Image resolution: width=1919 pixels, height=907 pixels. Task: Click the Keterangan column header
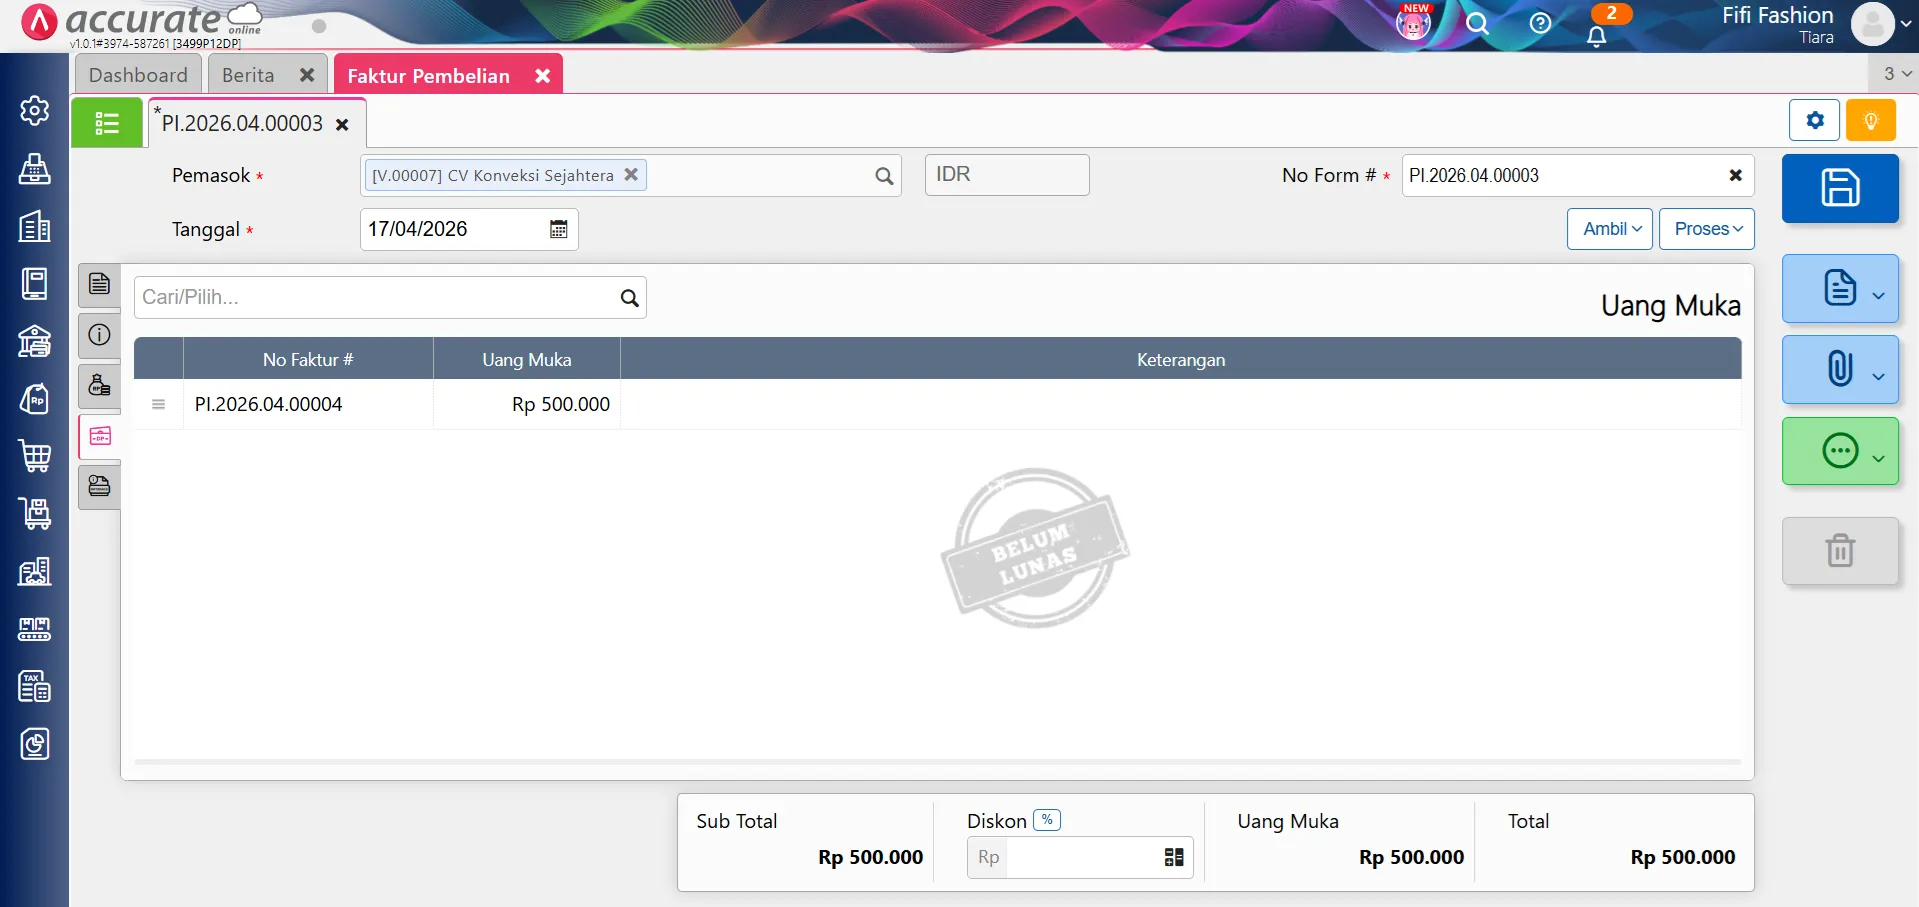click(x=1181, y=359)
